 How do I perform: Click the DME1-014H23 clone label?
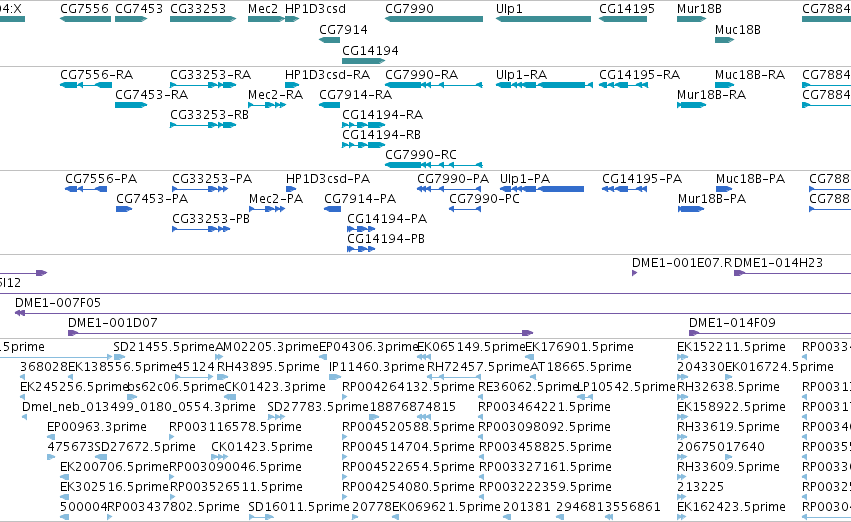point(778,263)
